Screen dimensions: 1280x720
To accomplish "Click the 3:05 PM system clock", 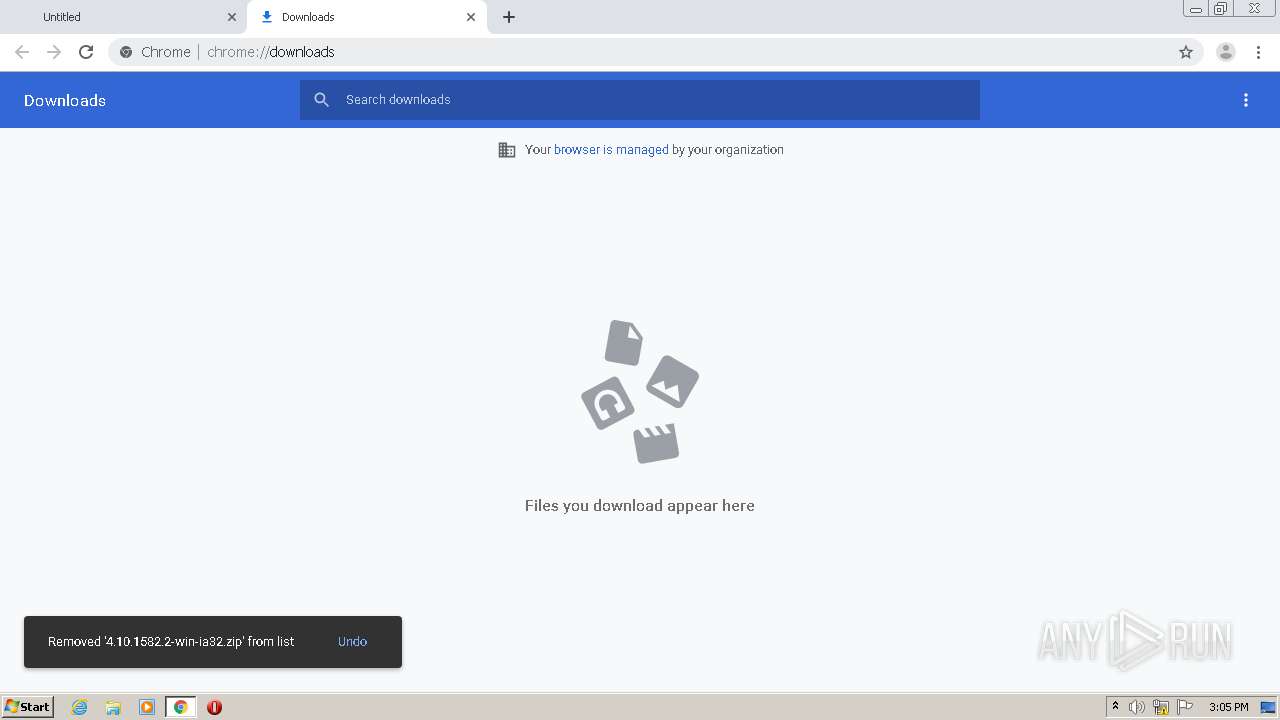I will coord(1228,707).
